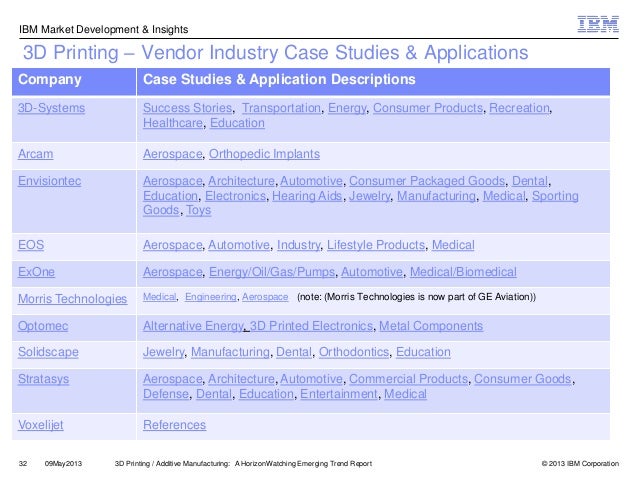Open Stratasys Consumer Goods link
Viewport: 638px width, 479px height.
click(x=522, y=379)
